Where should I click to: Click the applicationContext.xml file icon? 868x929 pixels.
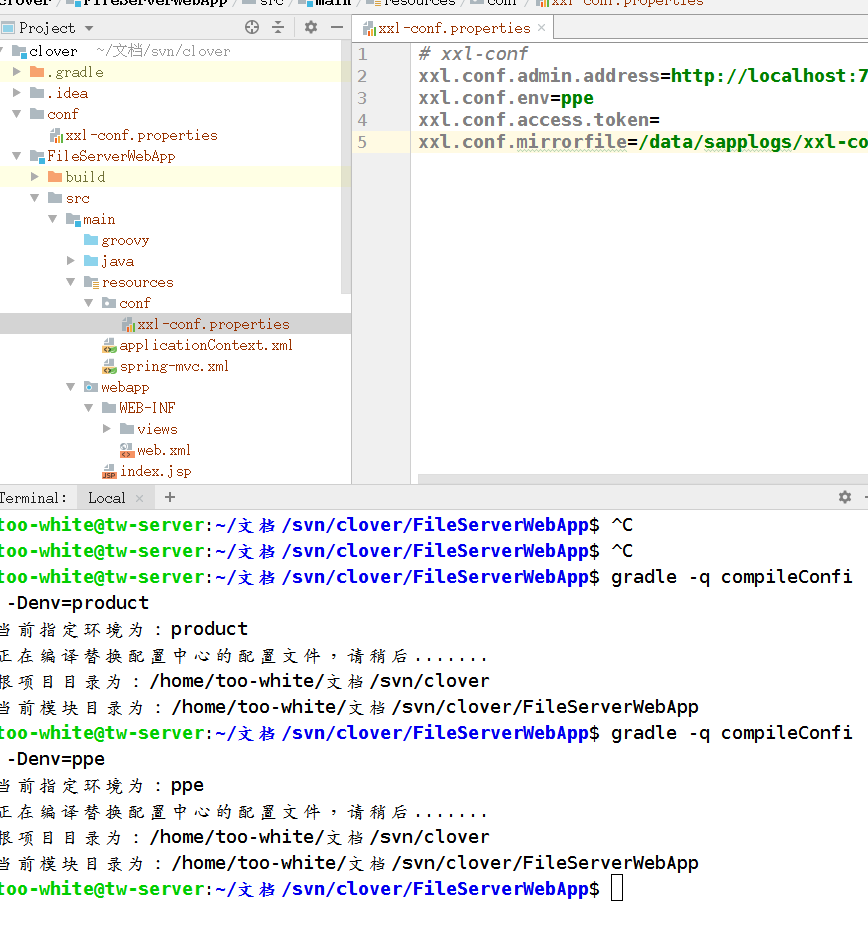click(x=109, y=345)
